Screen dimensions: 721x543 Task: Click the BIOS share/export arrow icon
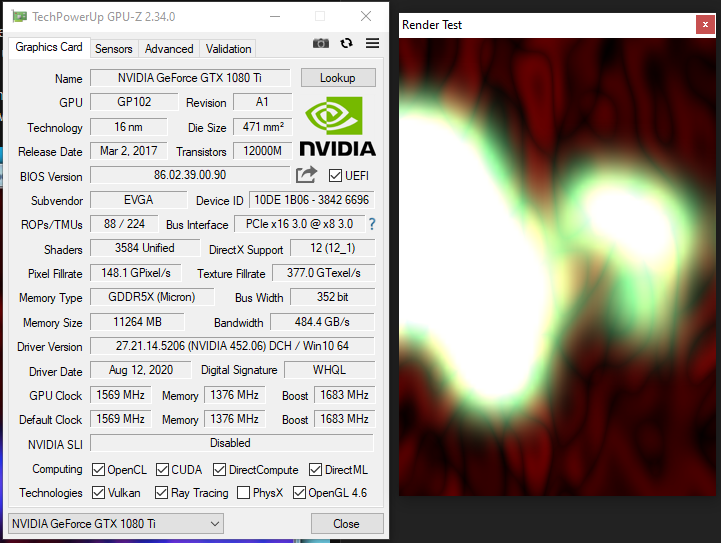307,175
